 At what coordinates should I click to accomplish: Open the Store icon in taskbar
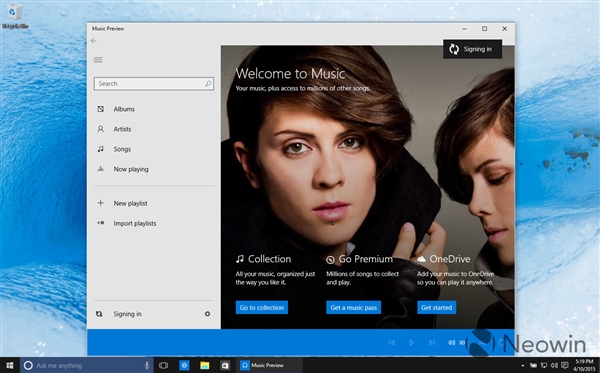pos(225,365)
